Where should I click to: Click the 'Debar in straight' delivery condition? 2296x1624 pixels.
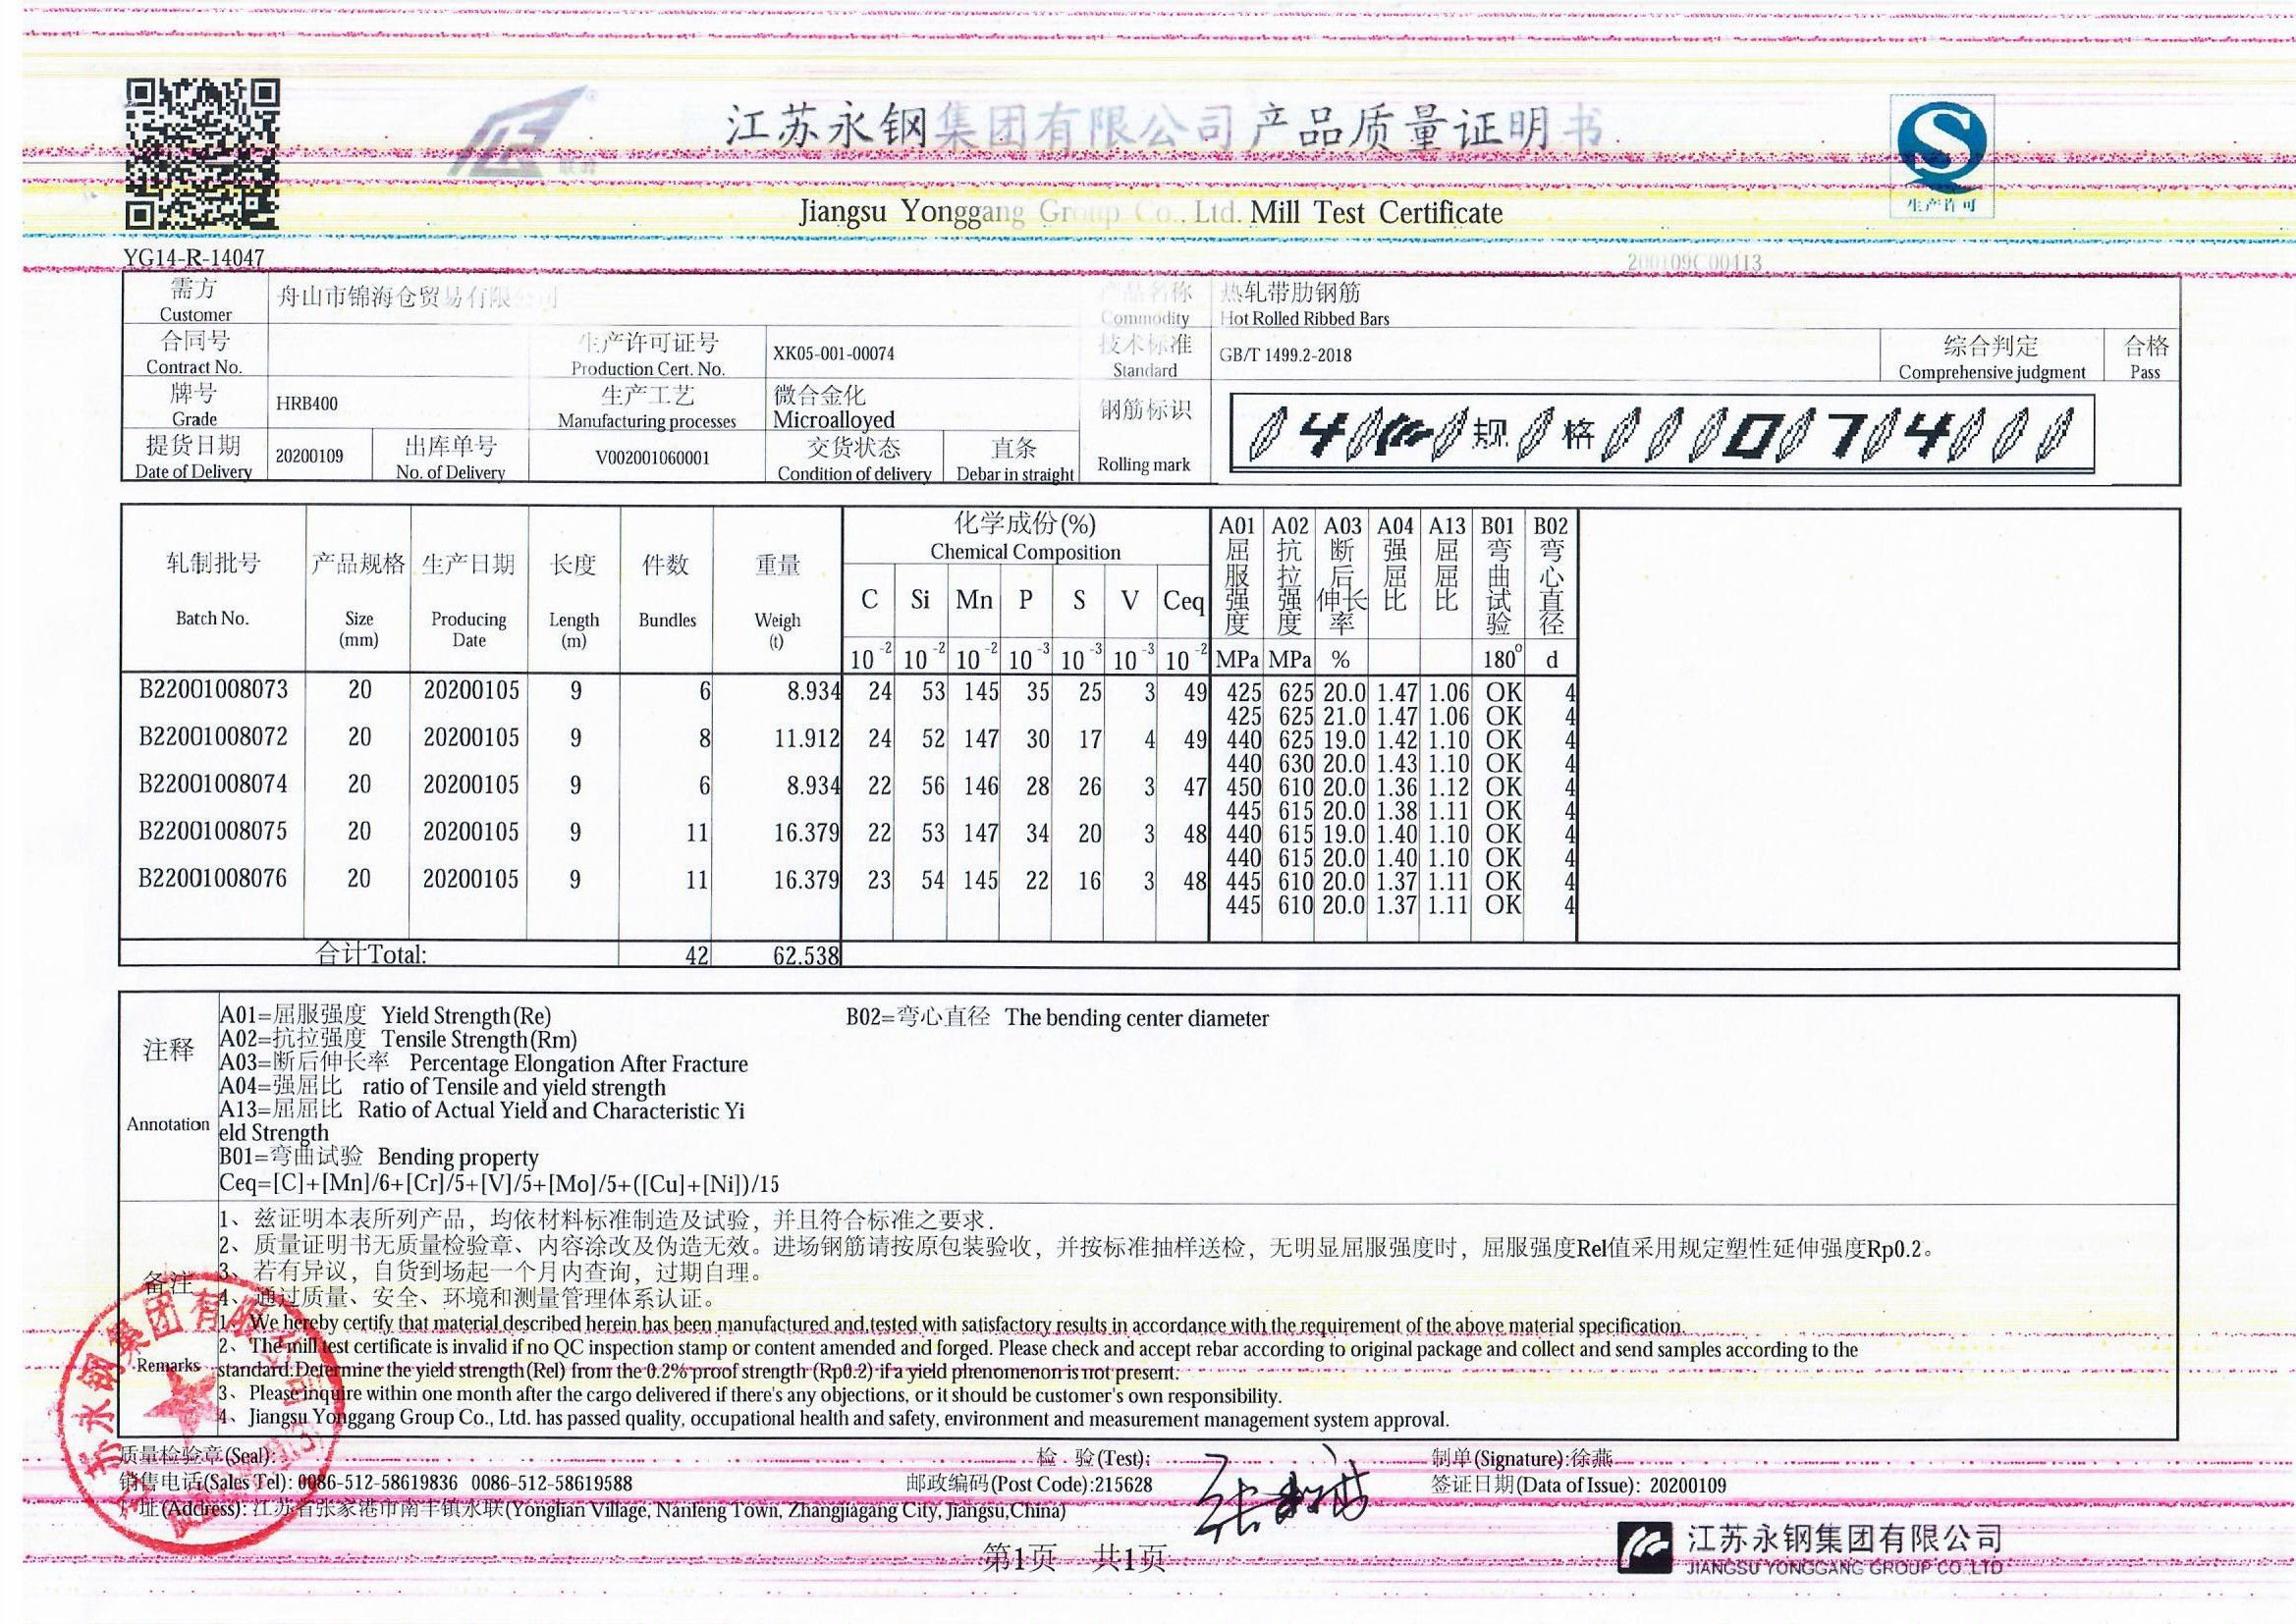click(1015, 474)
